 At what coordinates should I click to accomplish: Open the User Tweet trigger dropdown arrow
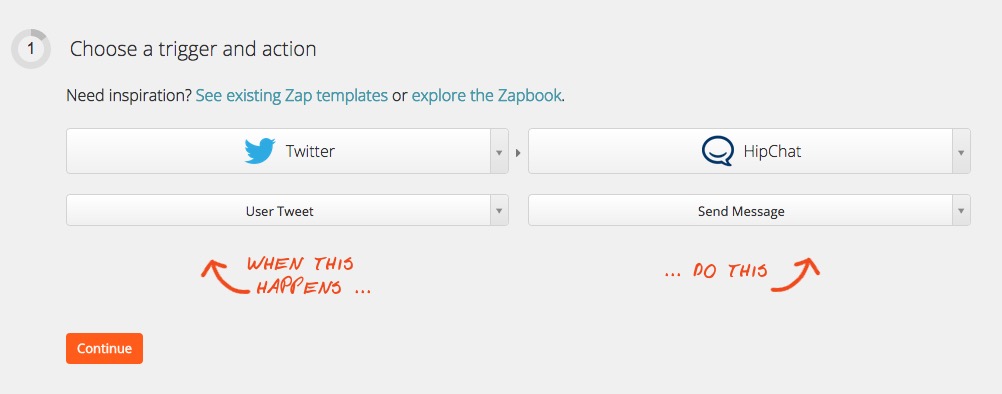pyautogui.click(x=499, y=210)
